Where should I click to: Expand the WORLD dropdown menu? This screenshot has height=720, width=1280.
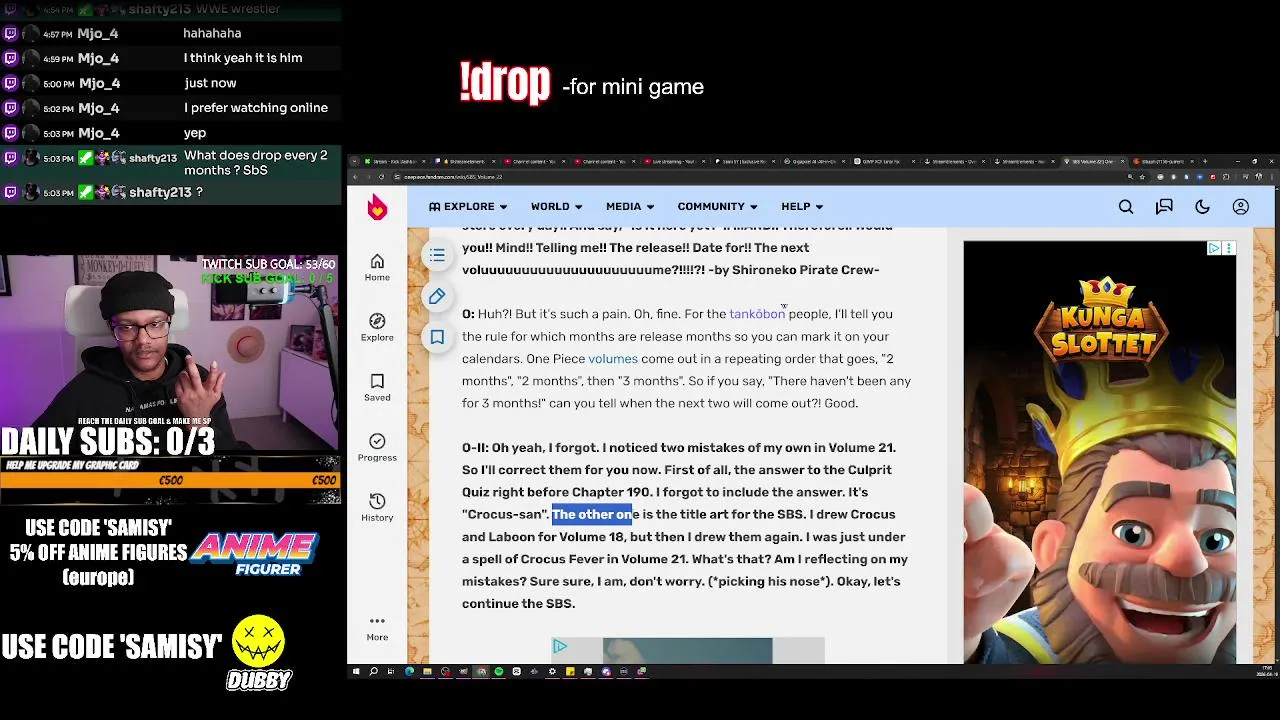pos(556,207)
